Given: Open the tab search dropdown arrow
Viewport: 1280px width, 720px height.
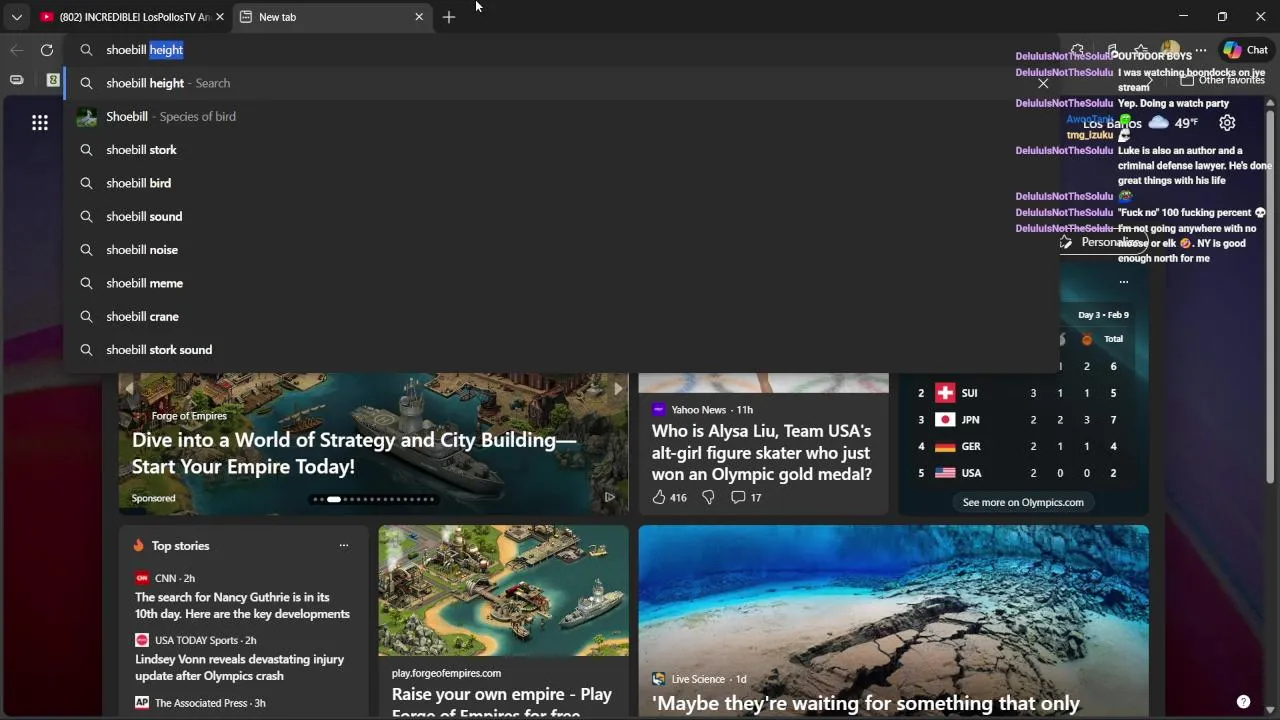Looking at the screenshot, I should coord(16,17).
